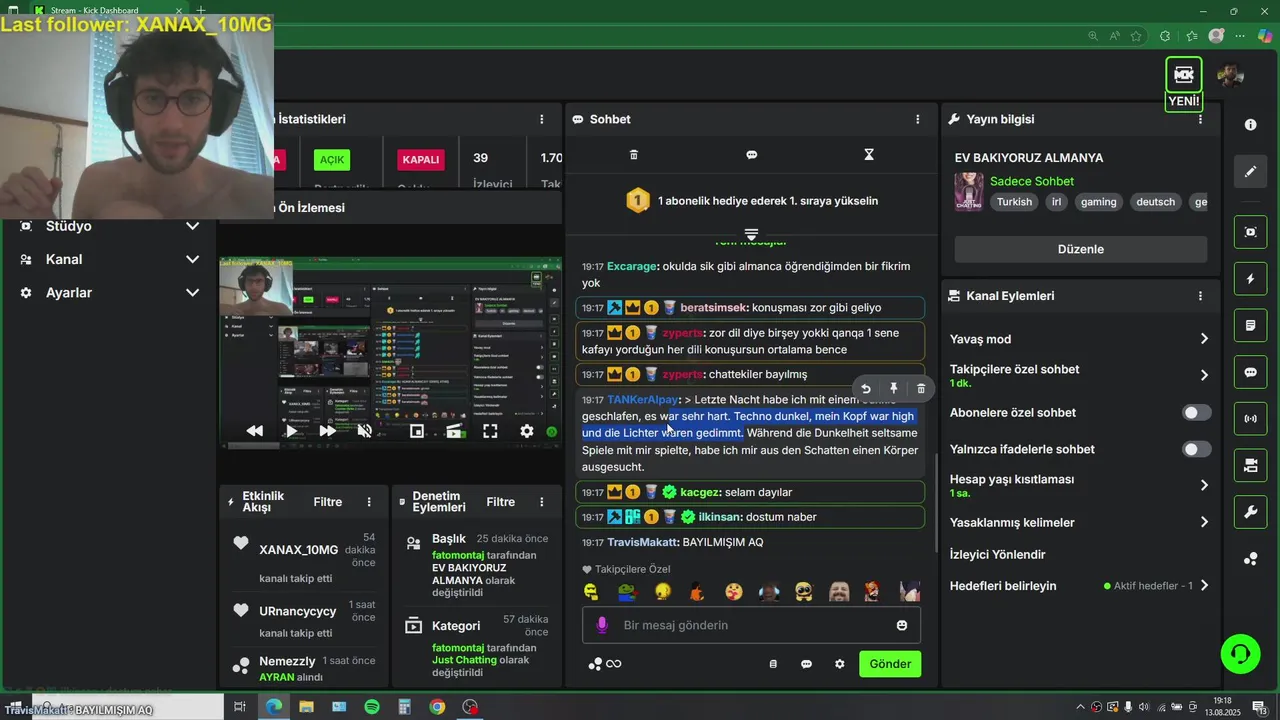Open Google Chrome from the taskbar
Image resolution: width=1280 pixels, height=720 pixels.
pos(437,707)
